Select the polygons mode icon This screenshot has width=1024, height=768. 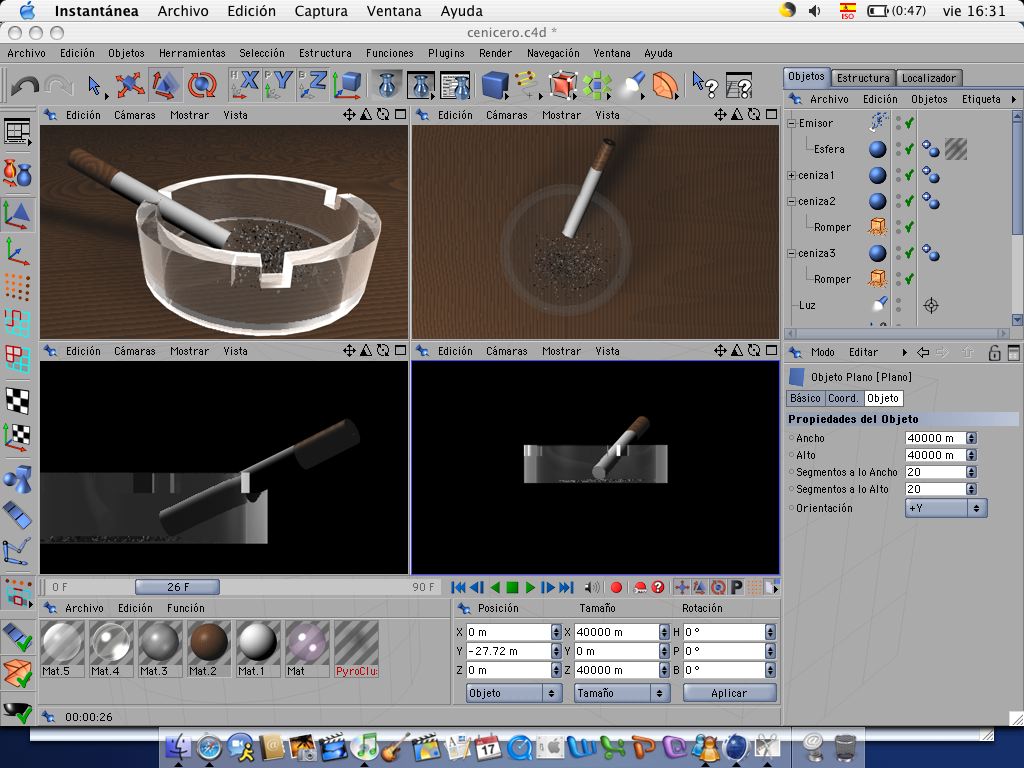click(x=17, y=359)
